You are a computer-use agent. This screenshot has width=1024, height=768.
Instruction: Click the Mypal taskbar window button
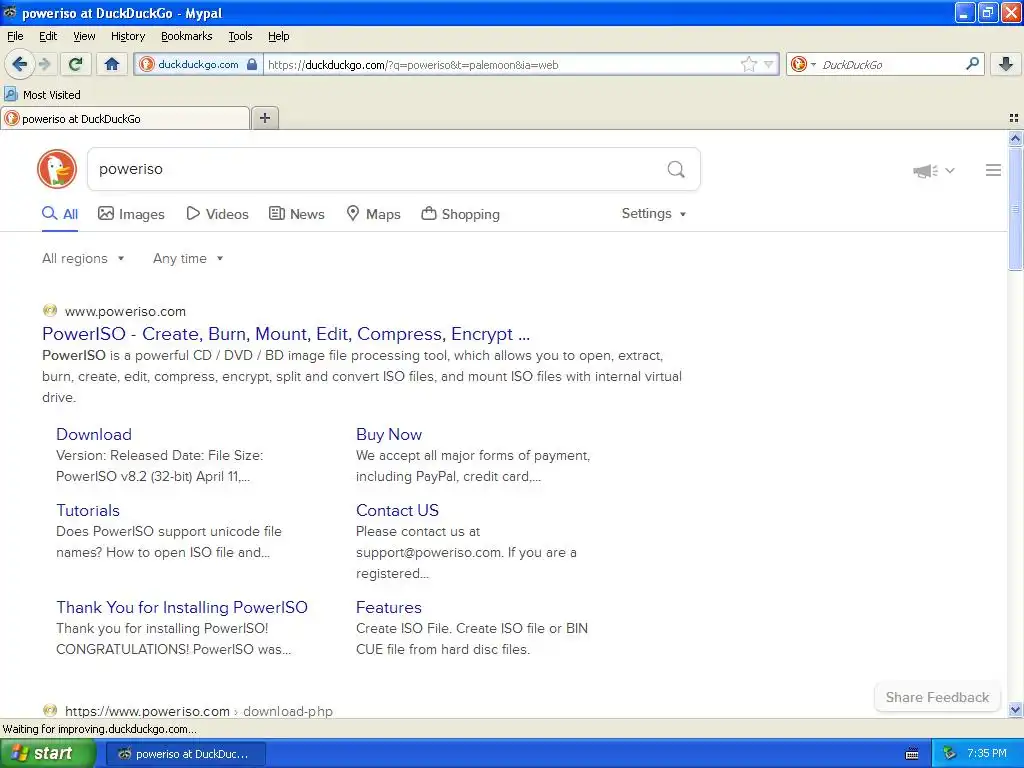click(x=185, y=754)
